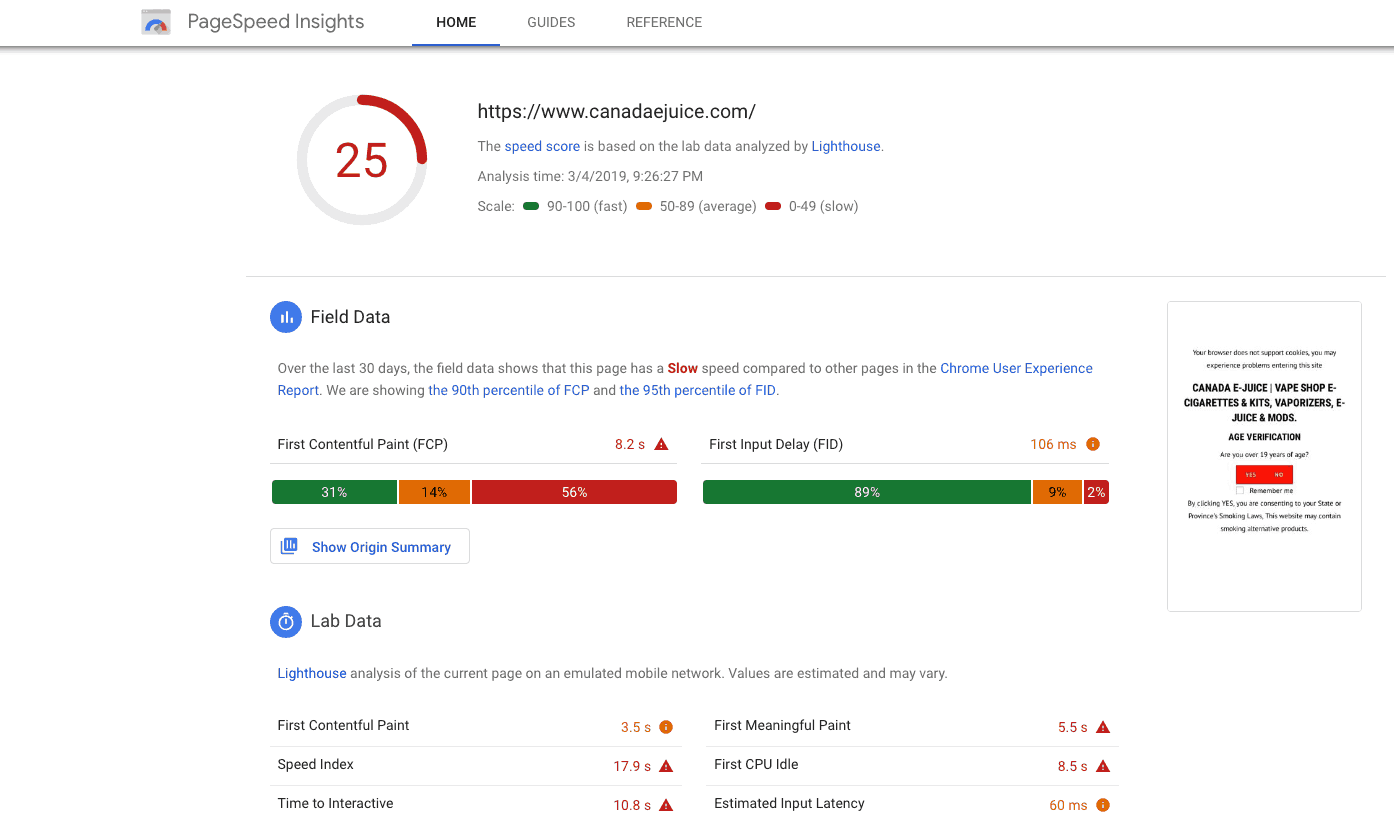Open the HOME tab

tap(456, 22)
